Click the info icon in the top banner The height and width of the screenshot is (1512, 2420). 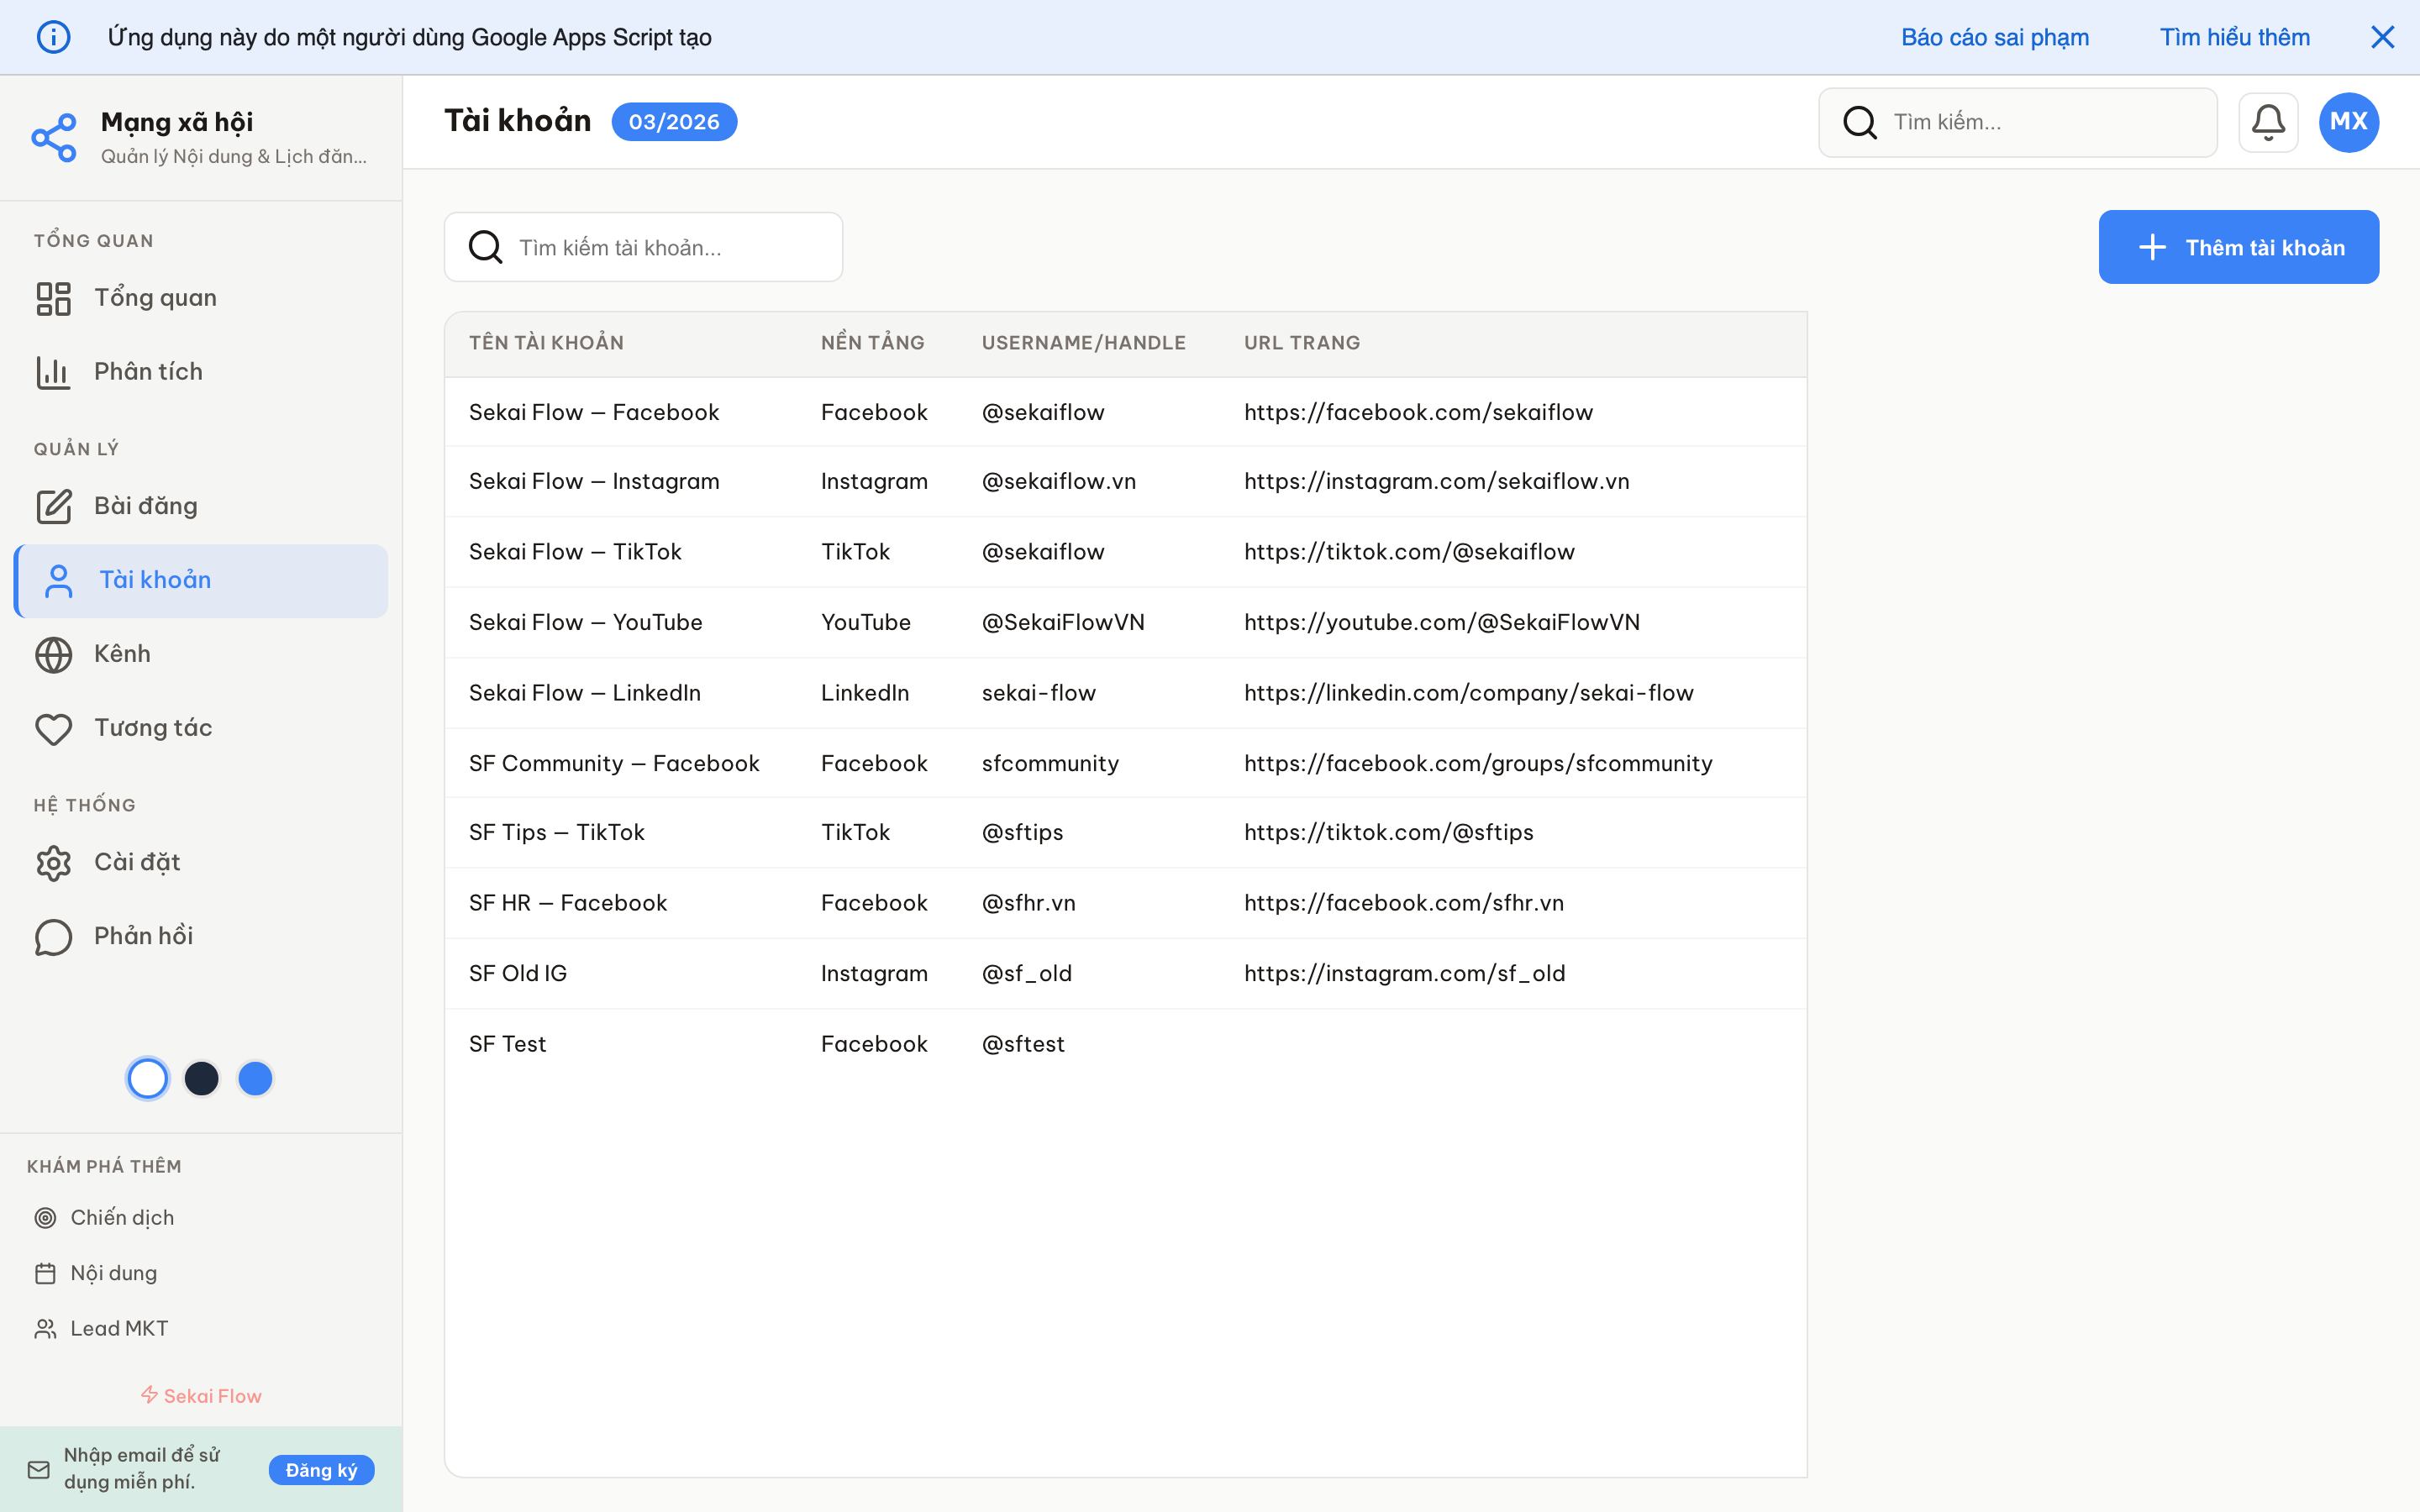(54, 37)
